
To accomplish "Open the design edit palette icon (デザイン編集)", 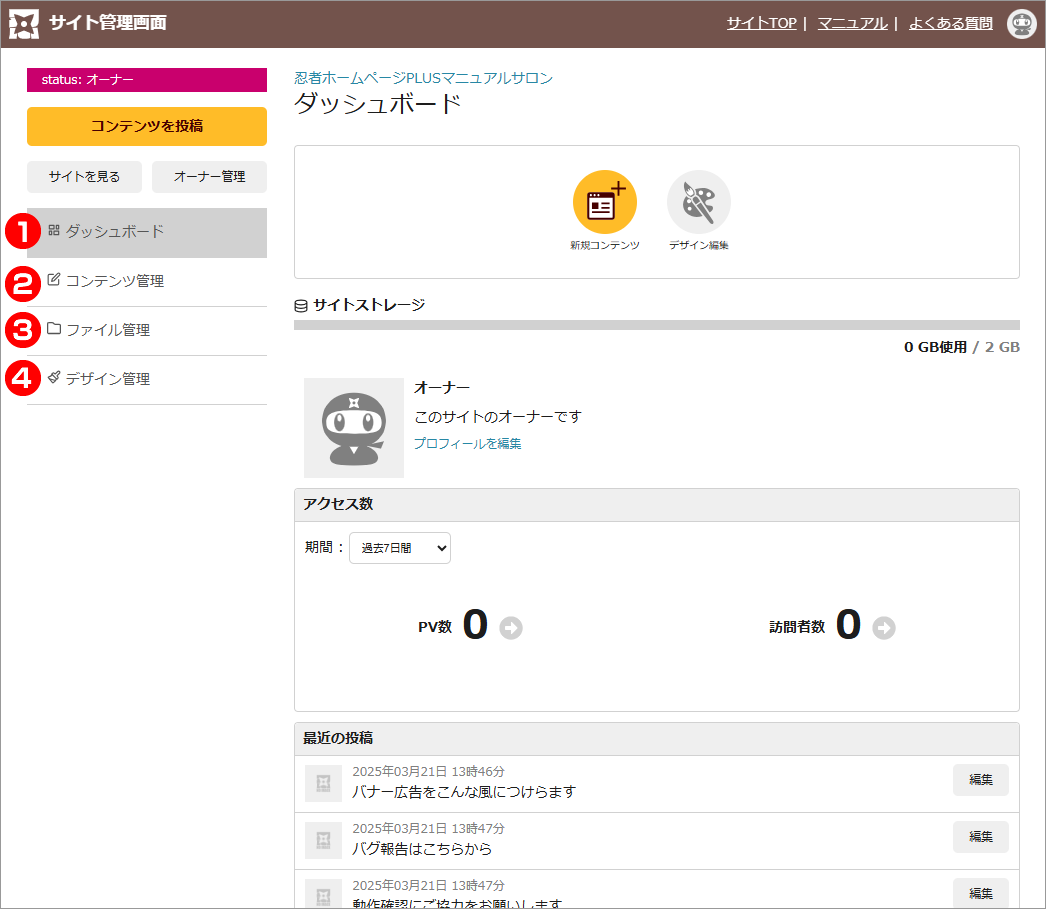I will click(x=698, y=203).
